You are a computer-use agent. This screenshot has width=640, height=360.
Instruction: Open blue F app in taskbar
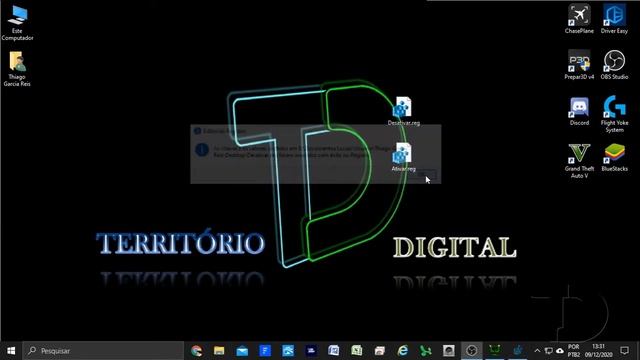click(265, 351)
